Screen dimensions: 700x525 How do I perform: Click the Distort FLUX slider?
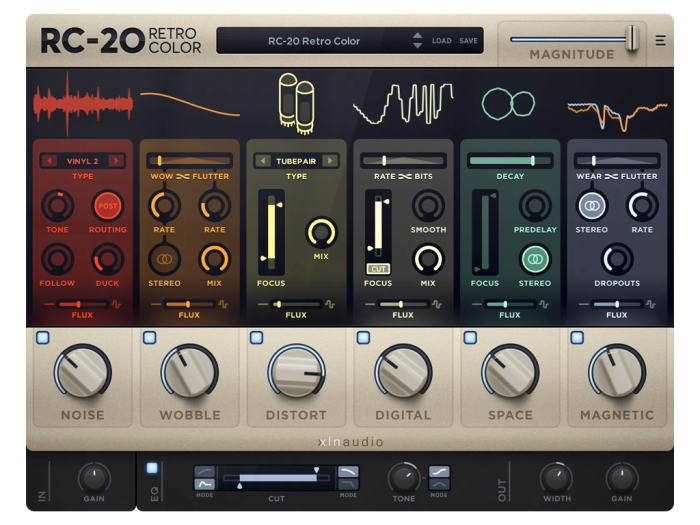point(296,304)
